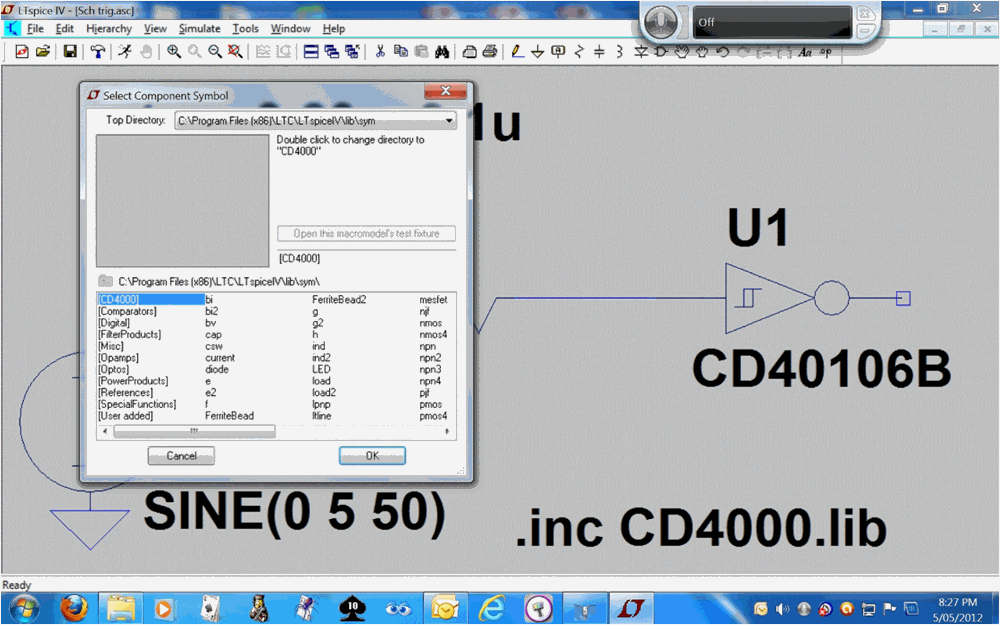Click the Zoom In magnifier icon
This screenshot has width=1000, height=625.
coord(174,51)
